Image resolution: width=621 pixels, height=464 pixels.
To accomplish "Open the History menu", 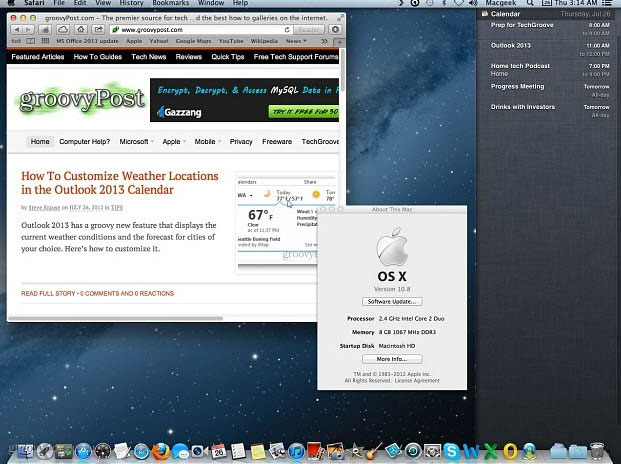I will (x=131, y=3).
